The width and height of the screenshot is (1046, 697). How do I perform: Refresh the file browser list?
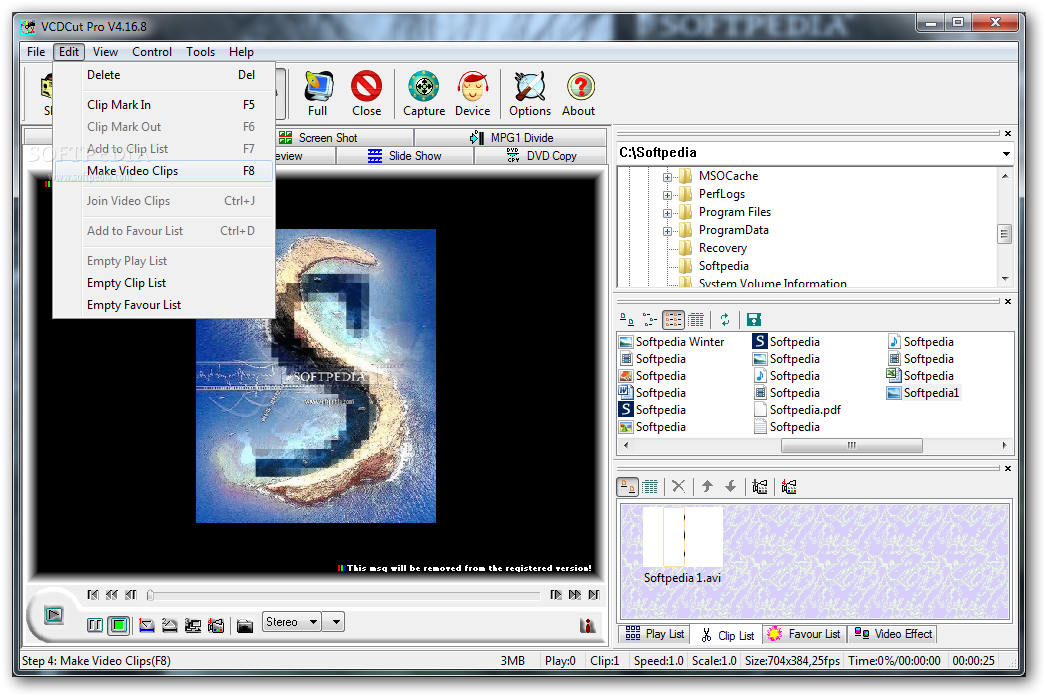pyautogui.click(x=725, y=319)
